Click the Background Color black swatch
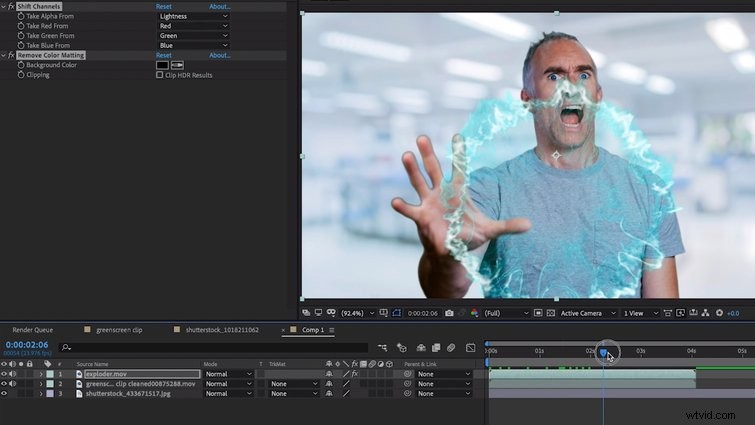Image resolution: width=755 pixels, height=425 pixels. pyautogui.click(x=162, y=65)
